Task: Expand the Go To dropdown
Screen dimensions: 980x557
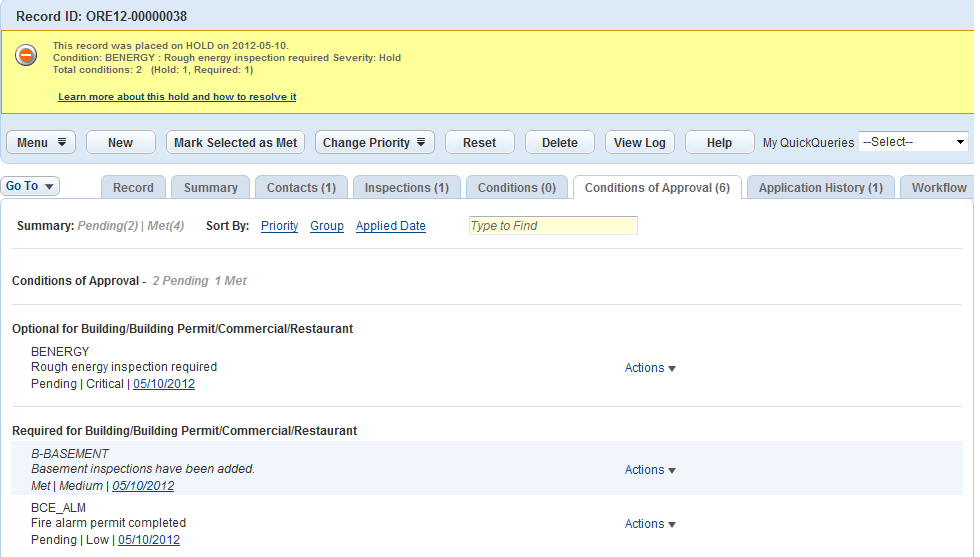Action: click(31, 186)
